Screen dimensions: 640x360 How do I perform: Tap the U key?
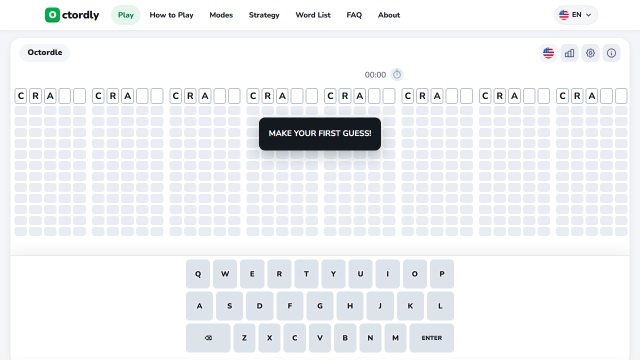pos(360,274)
